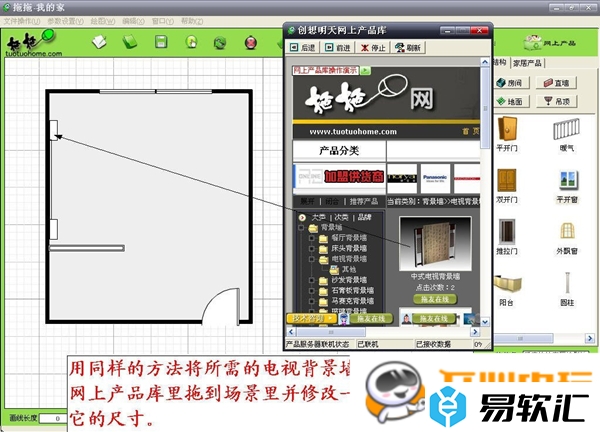The image size is (600, 432).
Task: Click the red X round icon in main toolbar
Action: click(250, 42)
